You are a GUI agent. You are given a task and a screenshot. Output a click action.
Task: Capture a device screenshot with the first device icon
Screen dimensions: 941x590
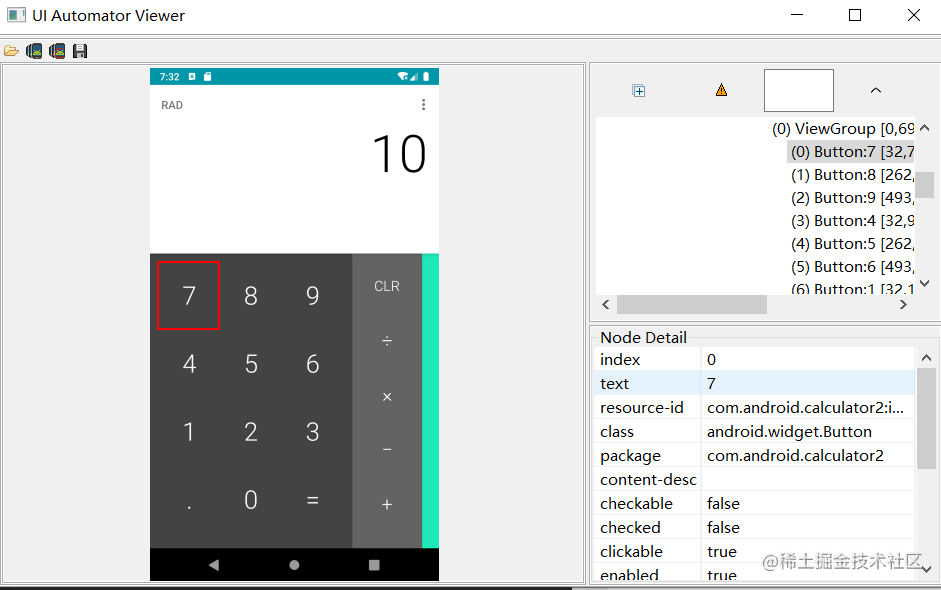34,51
